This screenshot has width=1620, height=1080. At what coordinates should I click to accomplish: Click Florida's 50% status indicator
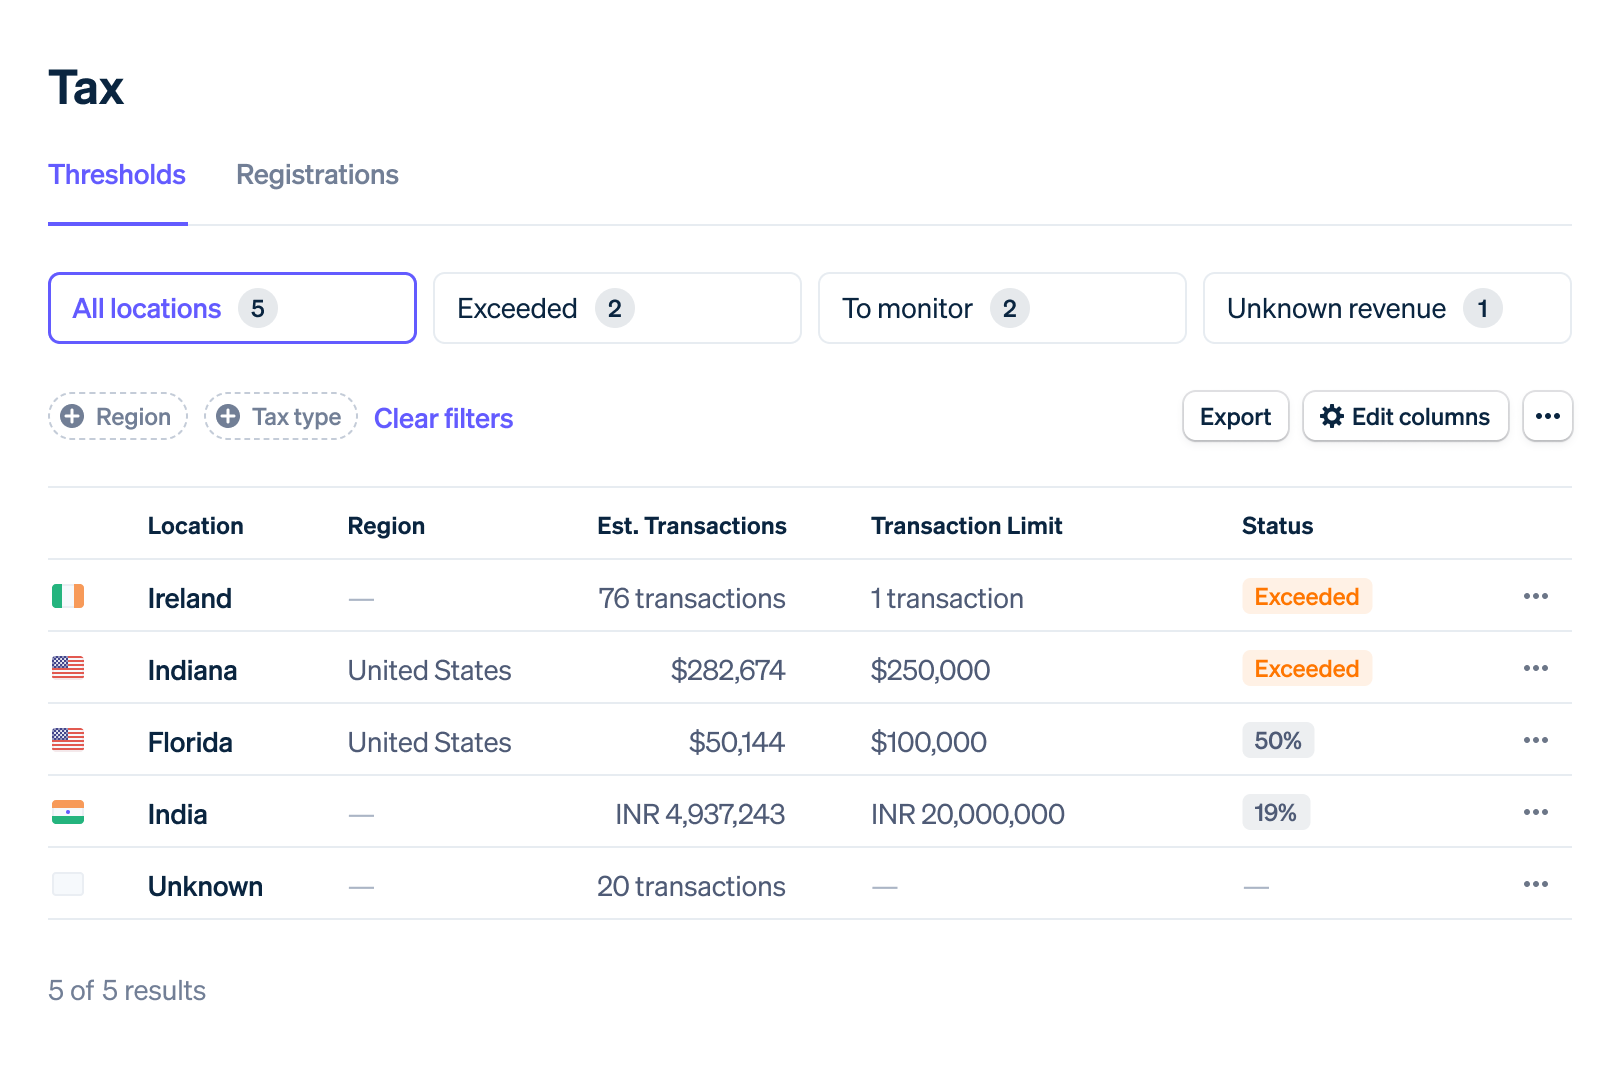pos(1278,740)
